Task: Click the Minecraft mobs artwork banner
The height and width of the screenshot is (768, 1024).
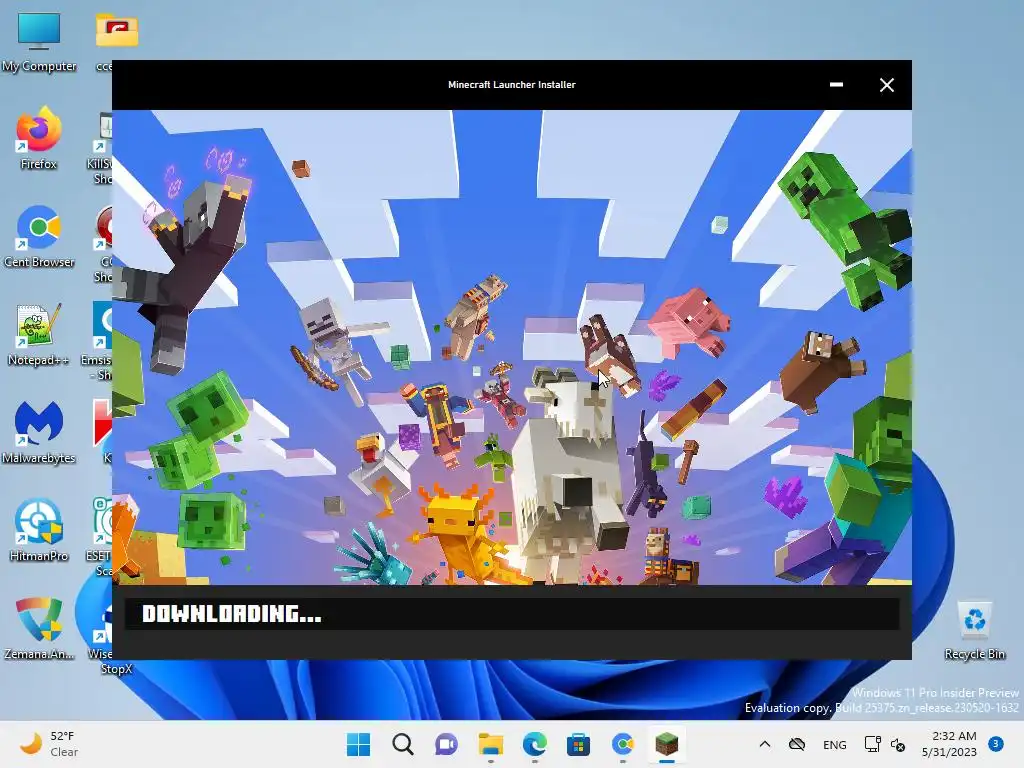Action: coord(511,347)
